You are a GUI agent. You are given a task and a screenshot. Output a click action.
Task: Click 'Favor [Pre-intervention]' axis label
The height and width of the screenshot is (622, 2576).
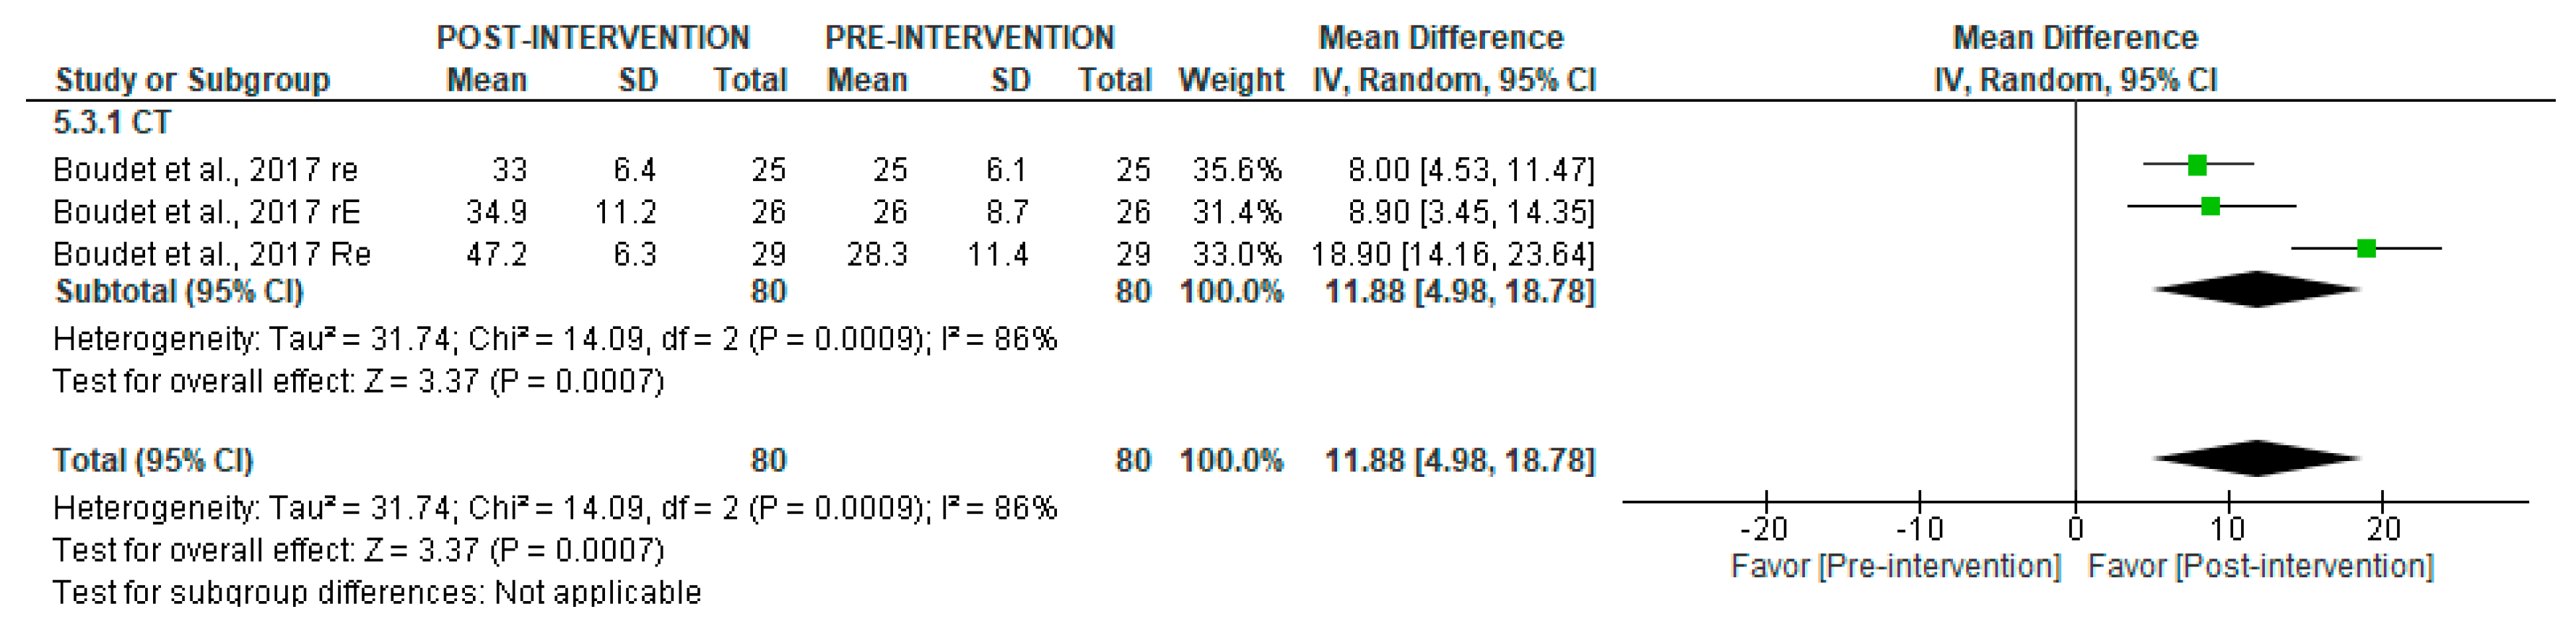click(x=1895, y=567)
